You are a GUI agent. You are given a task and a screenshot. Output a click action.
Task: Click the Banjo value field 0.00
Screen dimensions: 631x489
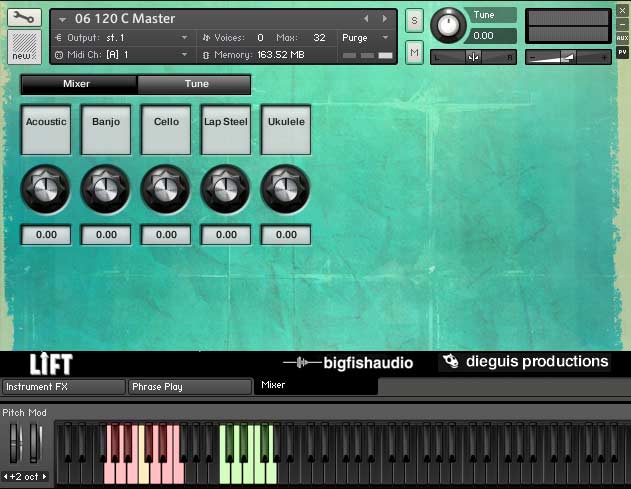(x=106, y=235)
